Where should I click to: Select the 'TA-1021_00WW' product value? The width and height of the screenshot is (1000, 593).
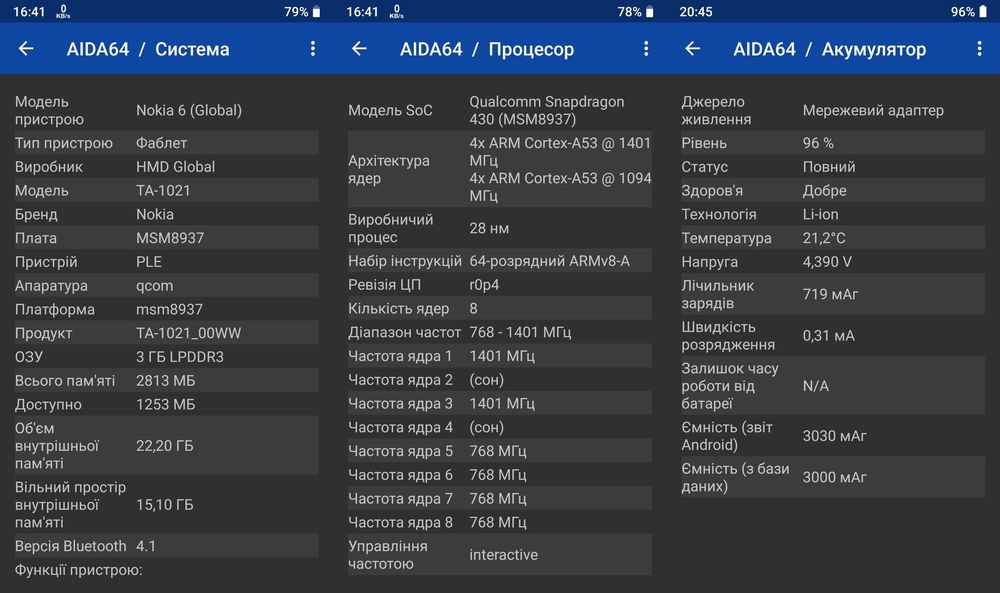point(189,333)
